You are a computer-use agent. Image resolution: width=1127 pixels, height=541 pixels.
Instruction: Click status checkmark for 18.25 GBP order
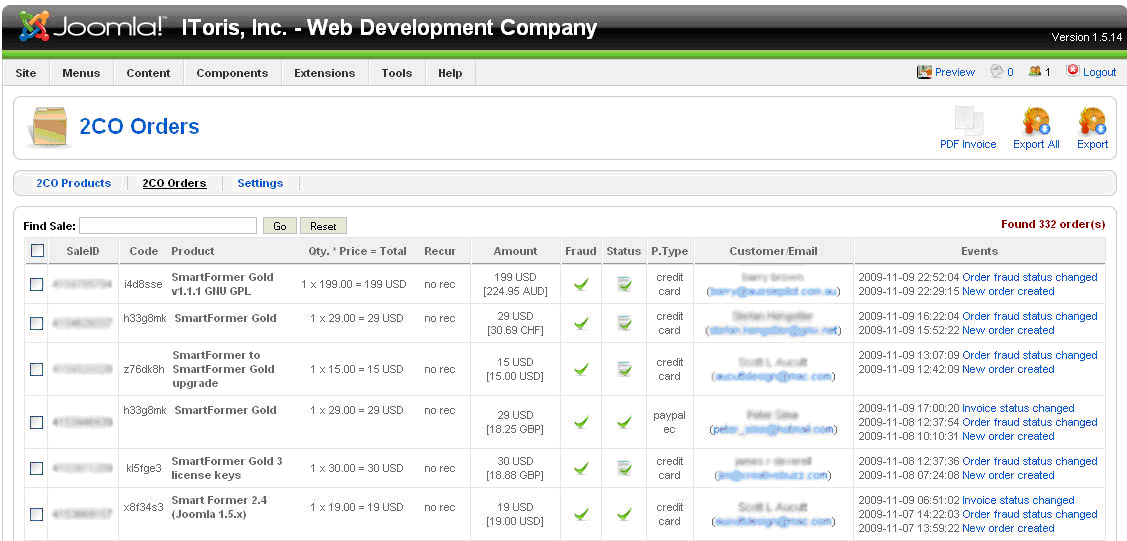[x=624, y=422]
